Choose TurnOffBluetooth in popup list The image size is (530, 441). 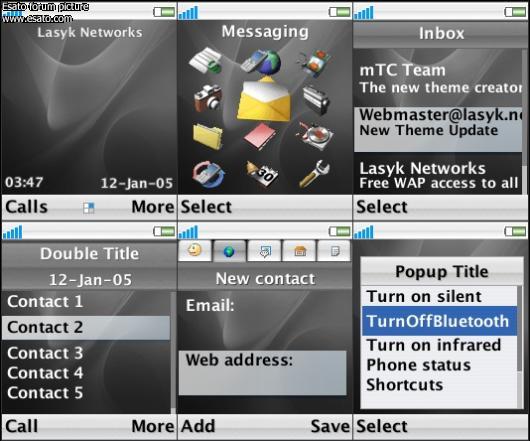[439, 321]
